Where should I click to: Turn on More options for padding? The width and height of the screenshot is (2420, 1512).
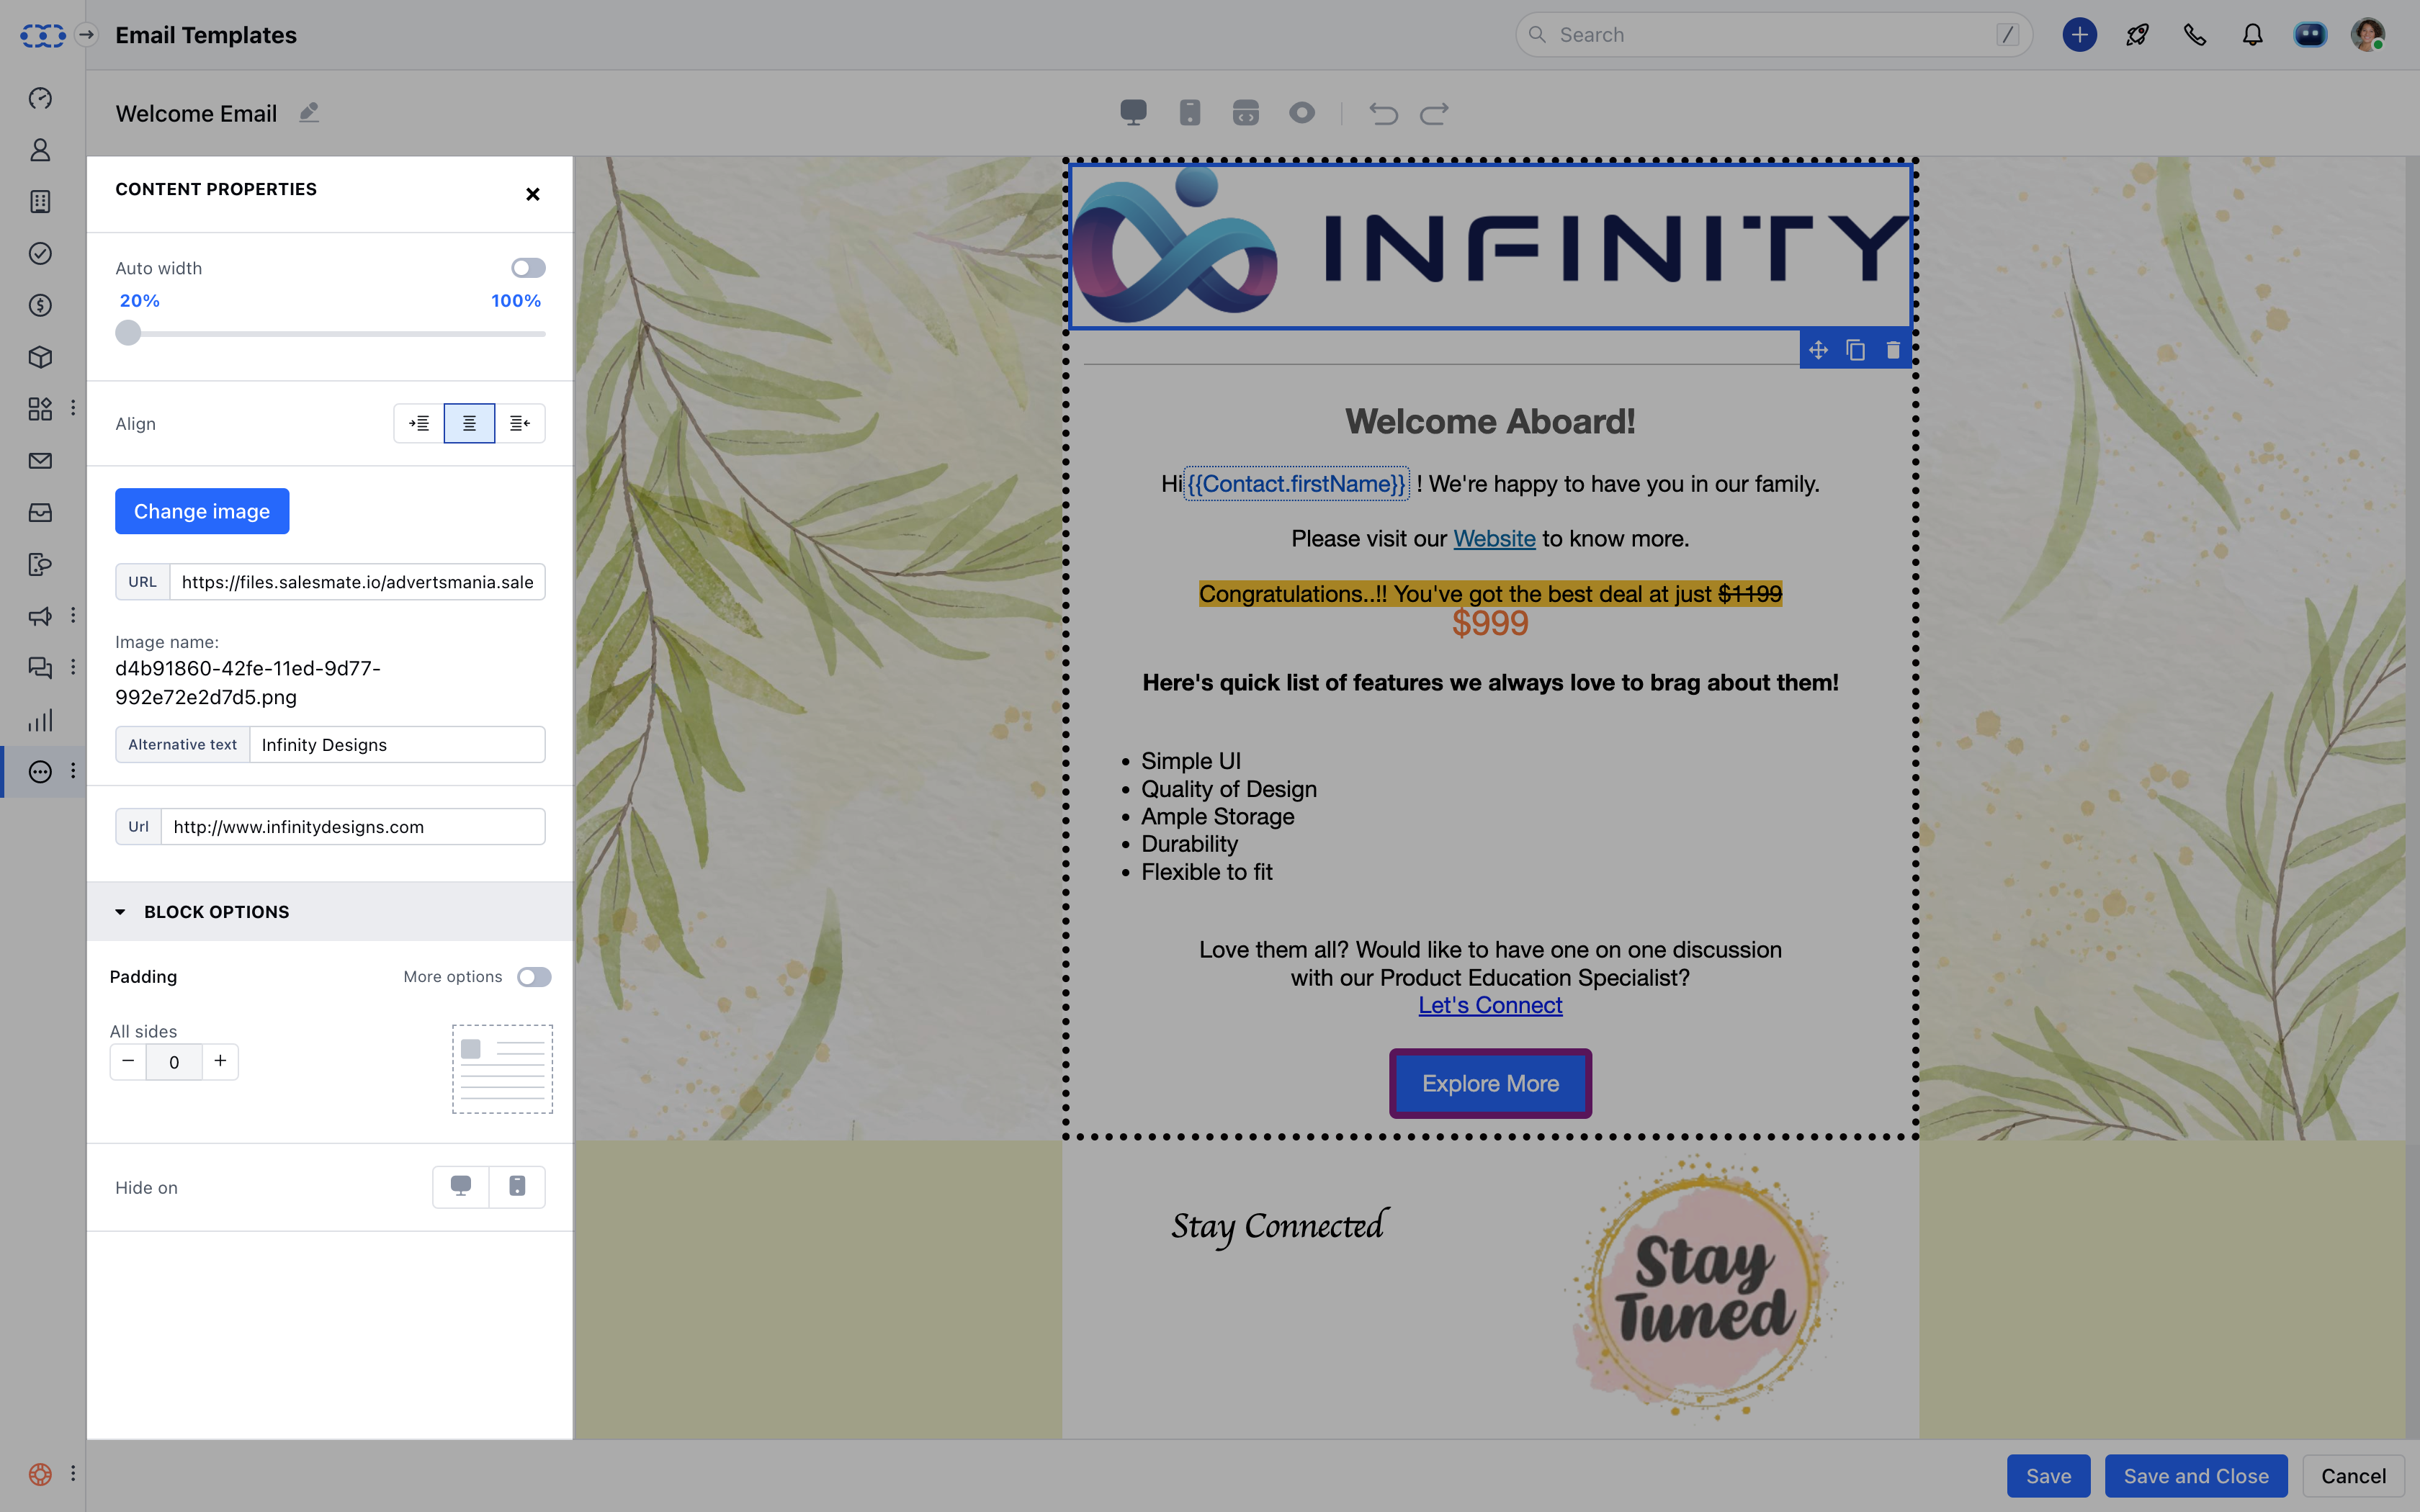click(x=535, y=977)
